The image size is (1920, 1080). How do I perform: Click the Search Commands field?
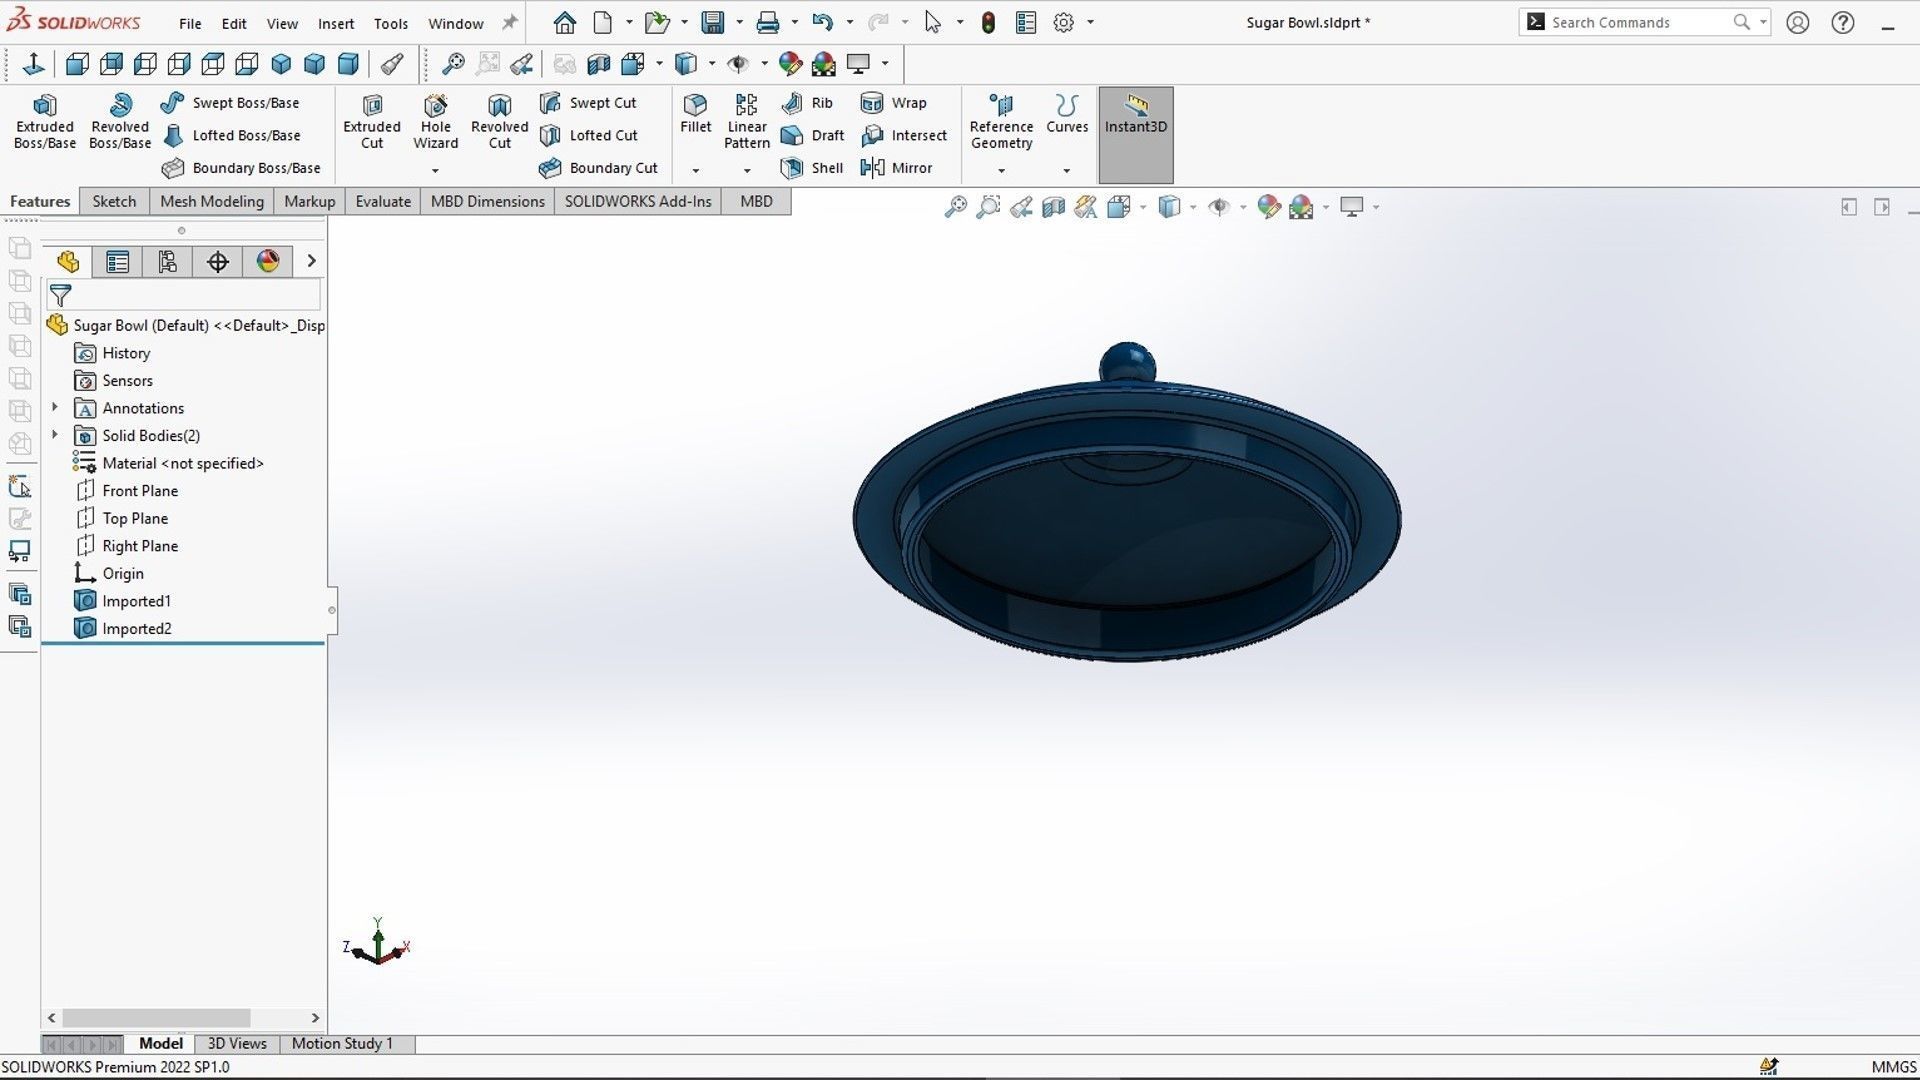(x=1640, y=22)
